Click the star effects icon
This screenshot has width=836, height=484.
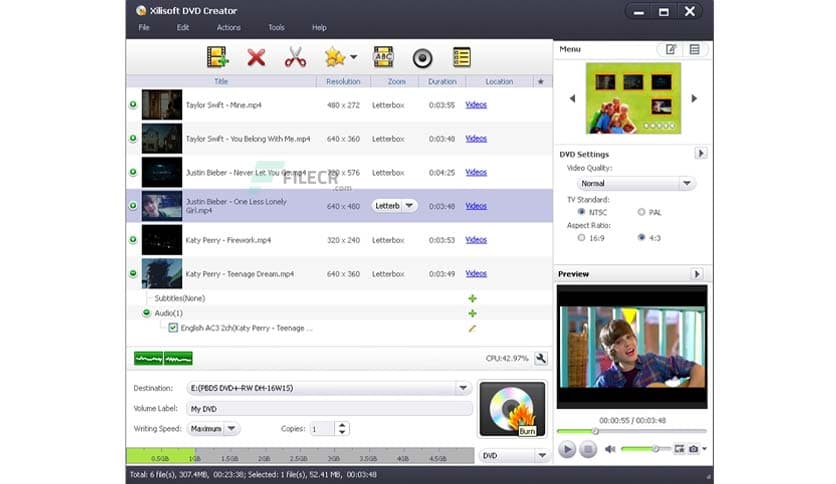335,57
